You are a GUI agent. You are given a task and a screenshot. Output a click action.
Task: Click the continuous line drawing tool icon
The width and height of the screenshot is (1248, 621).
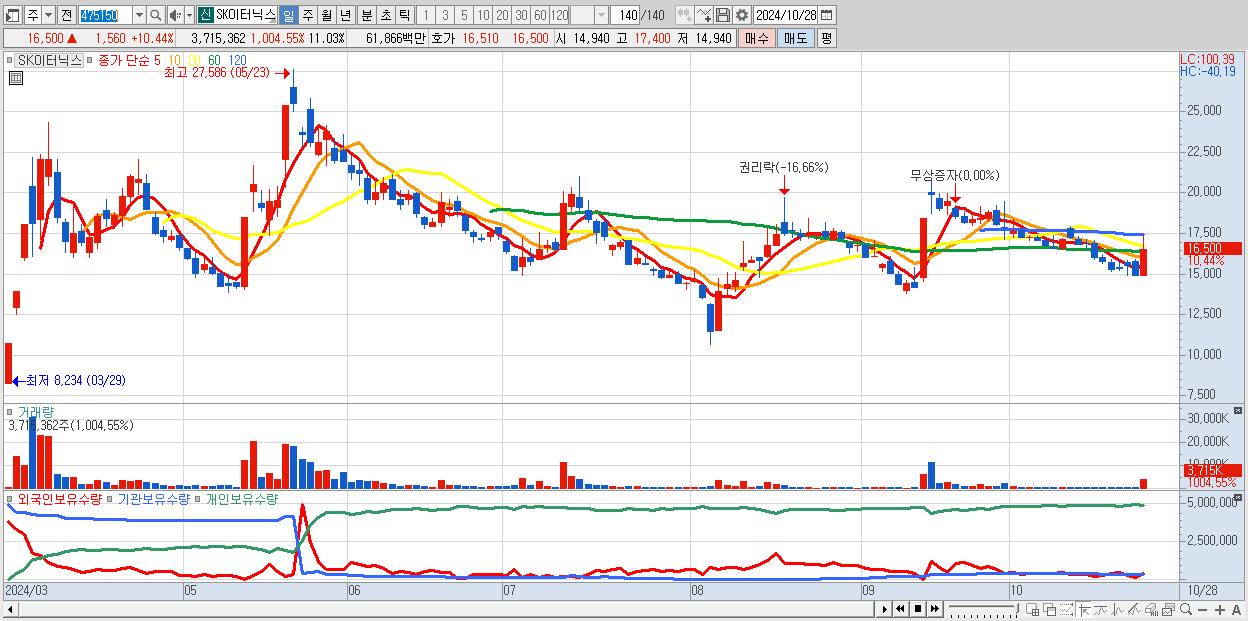pyautogui.click(x=703, y=15)
